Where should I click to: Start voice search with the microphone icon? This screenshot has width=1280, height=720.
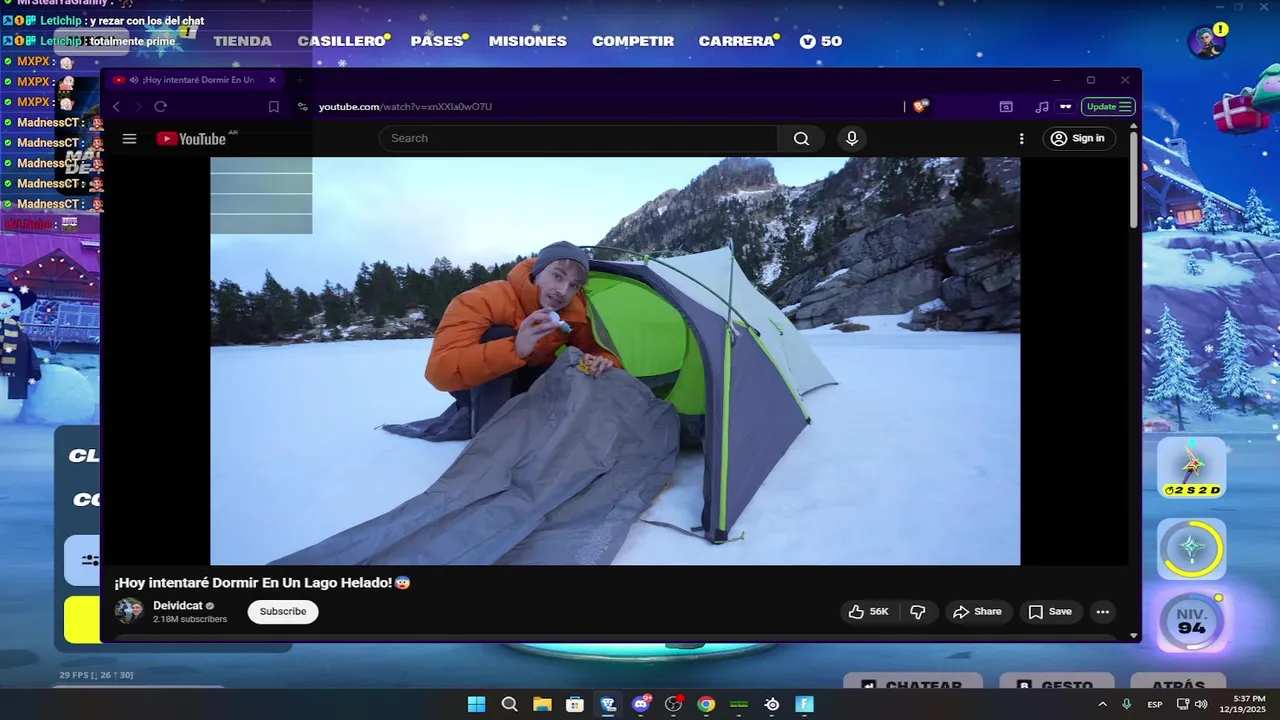pyautogui.click(x=851, y=139)
